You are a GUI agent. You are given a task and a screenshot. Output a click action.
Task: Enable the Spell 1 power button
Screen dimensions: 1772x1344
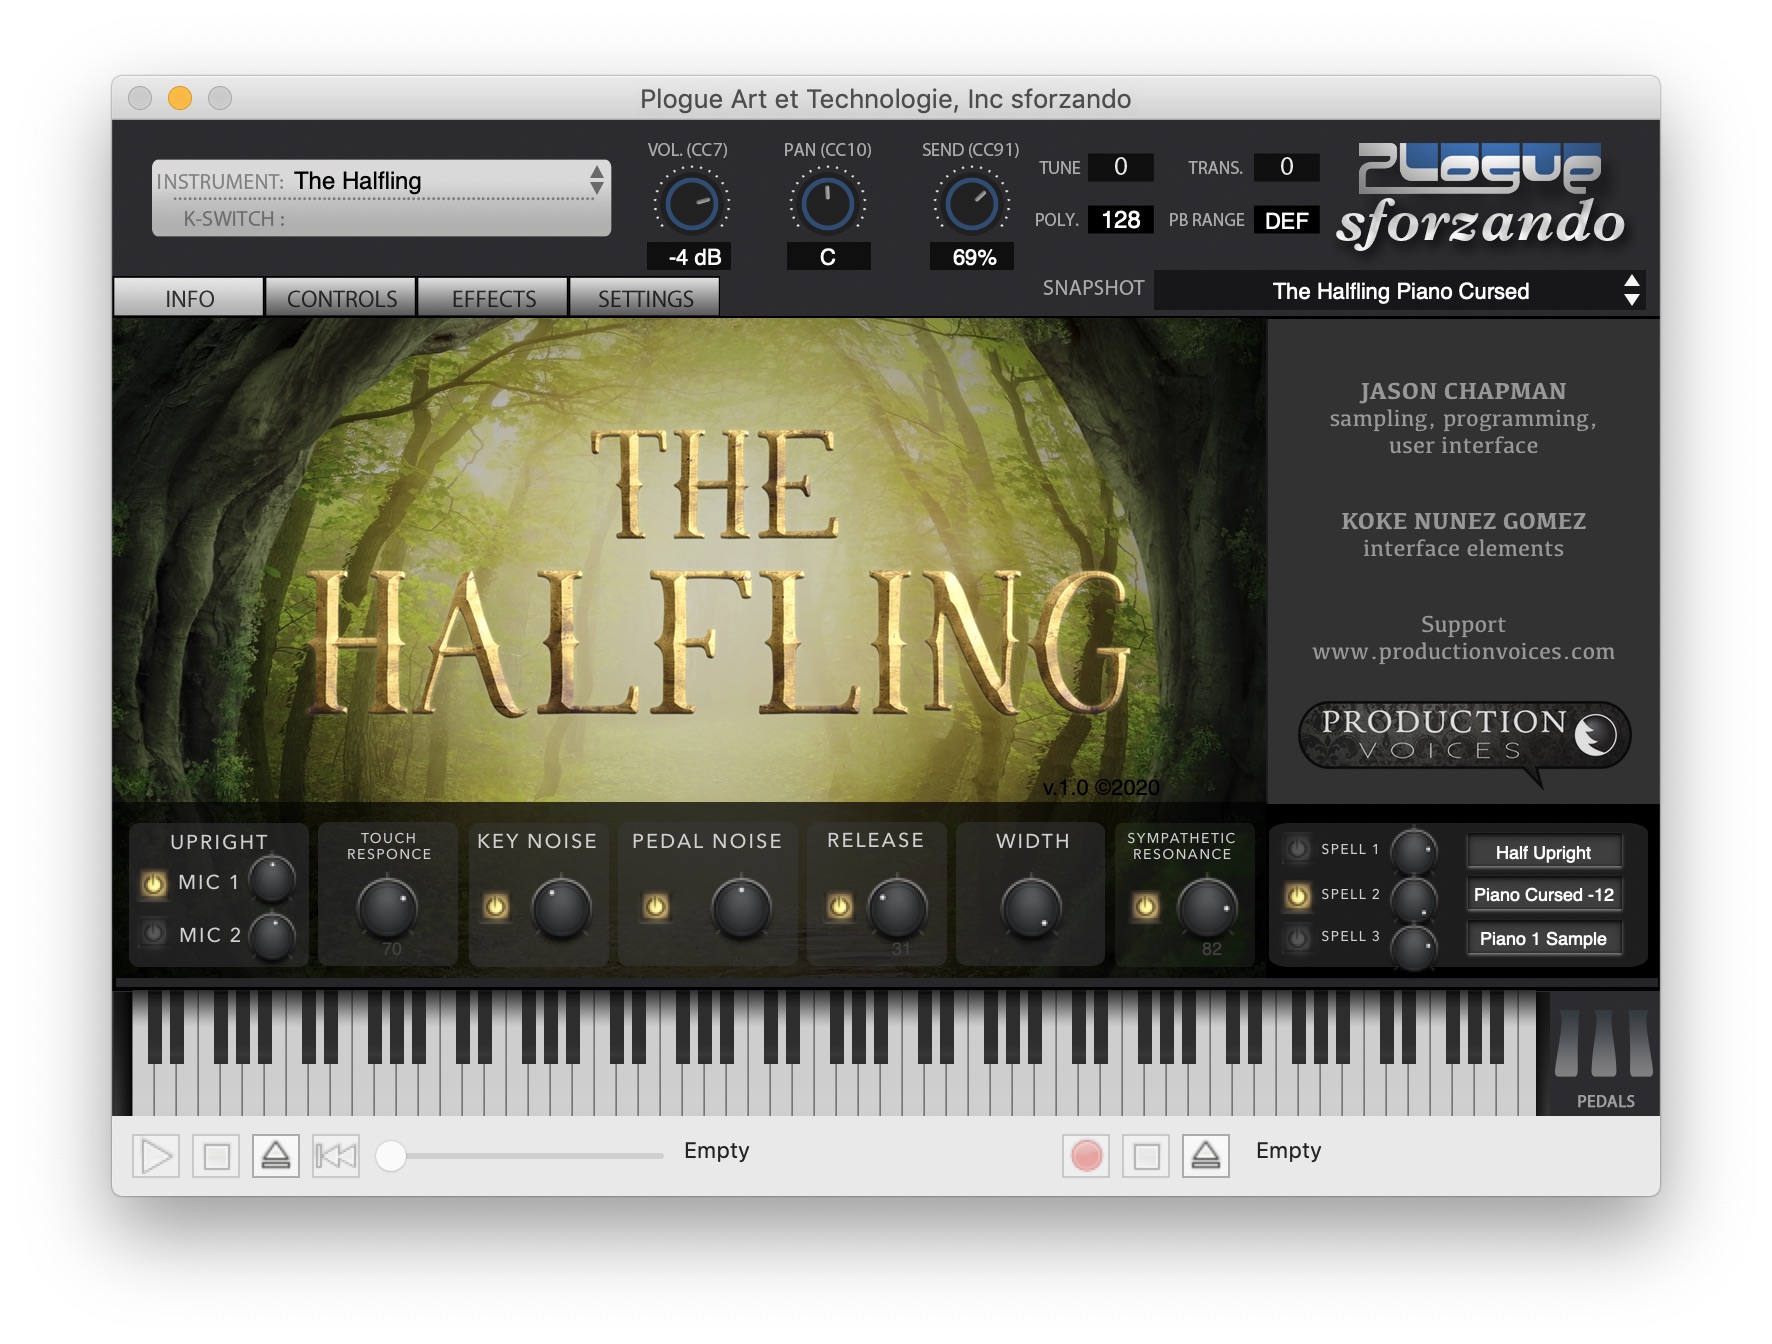[x=1298, y=848]
